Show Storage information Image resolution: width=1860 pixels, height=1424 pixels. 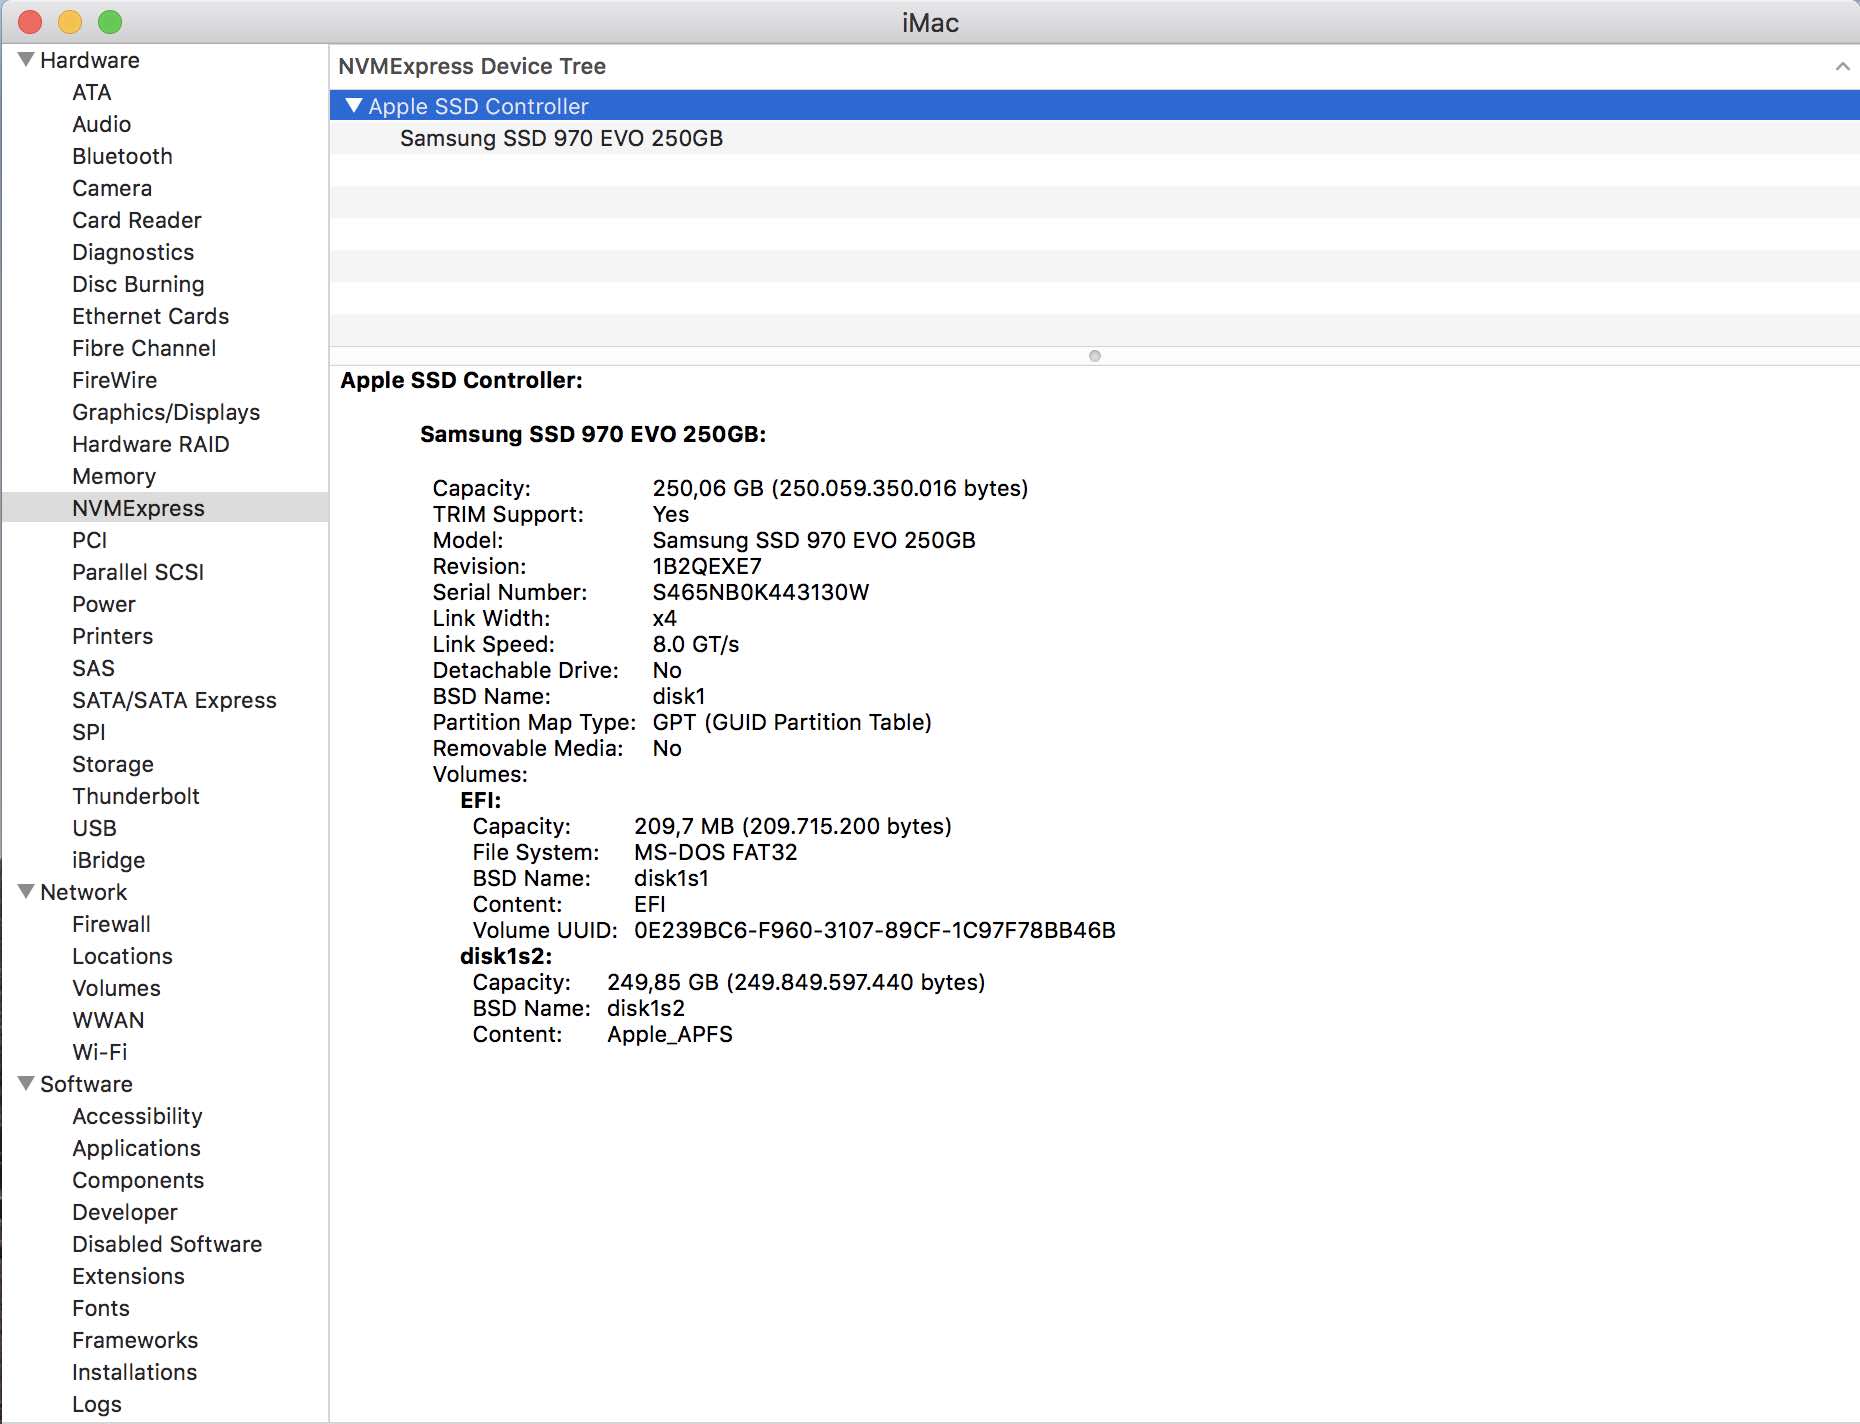coord(113,764)
